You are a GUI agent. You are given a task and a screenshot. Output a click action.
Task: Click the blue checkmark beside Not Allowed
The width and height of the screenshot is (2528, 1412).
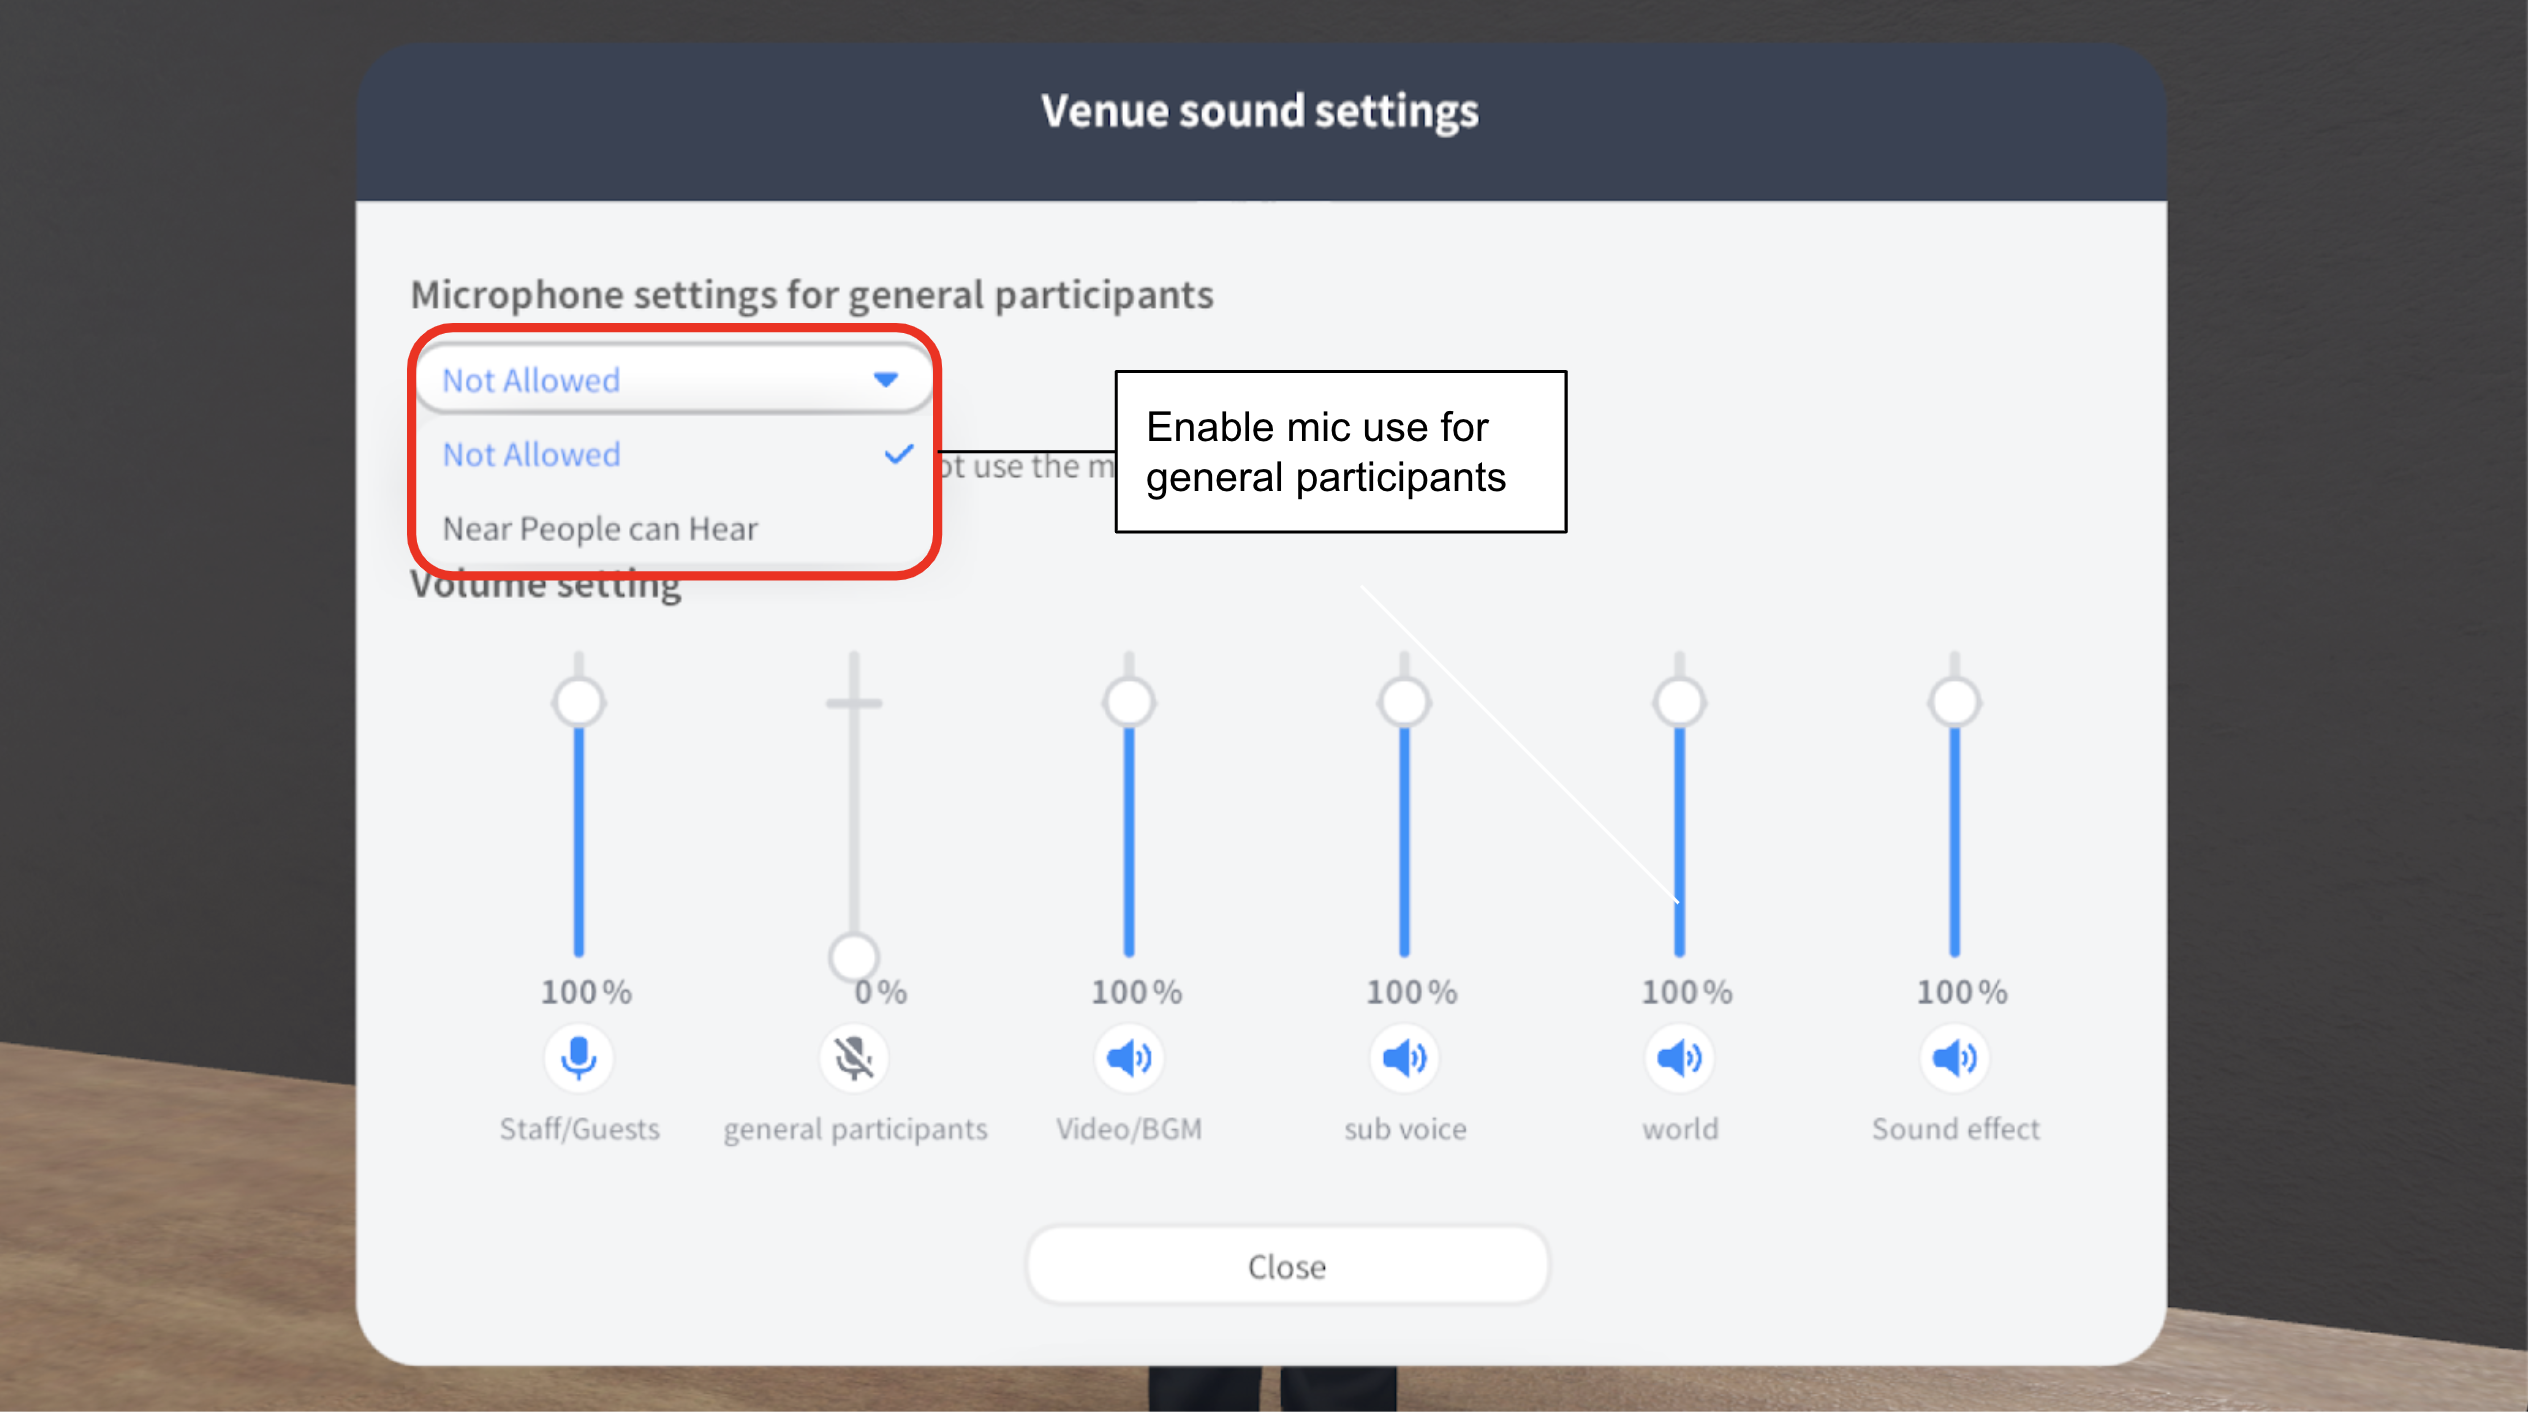899,454
